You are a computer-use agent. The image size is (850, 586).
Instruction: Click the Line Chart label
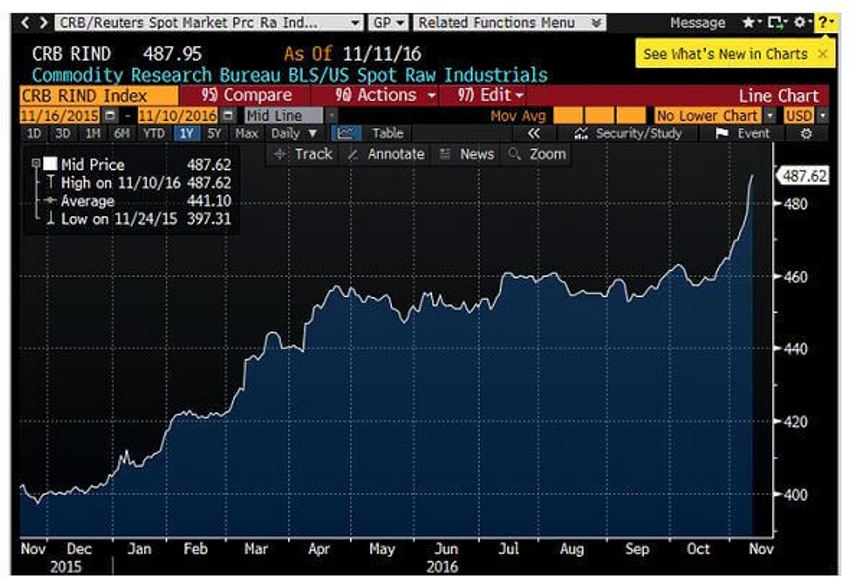tap(778, 96)
